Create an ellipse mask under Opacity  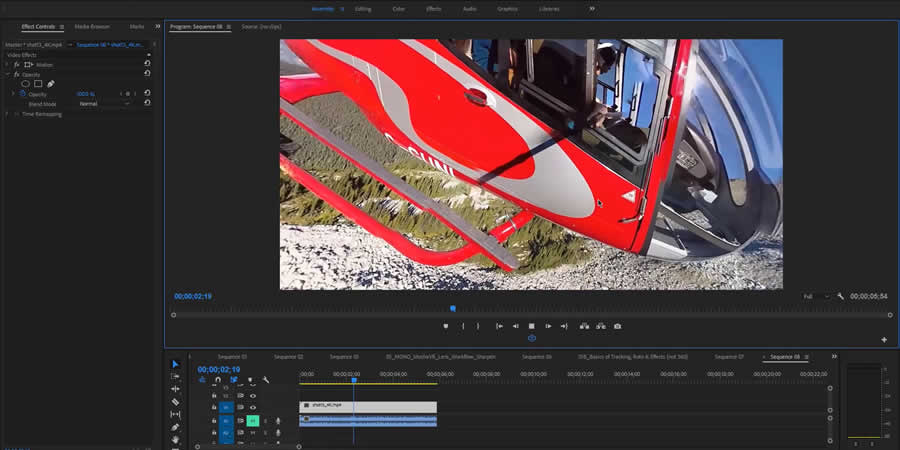[27, 84]
